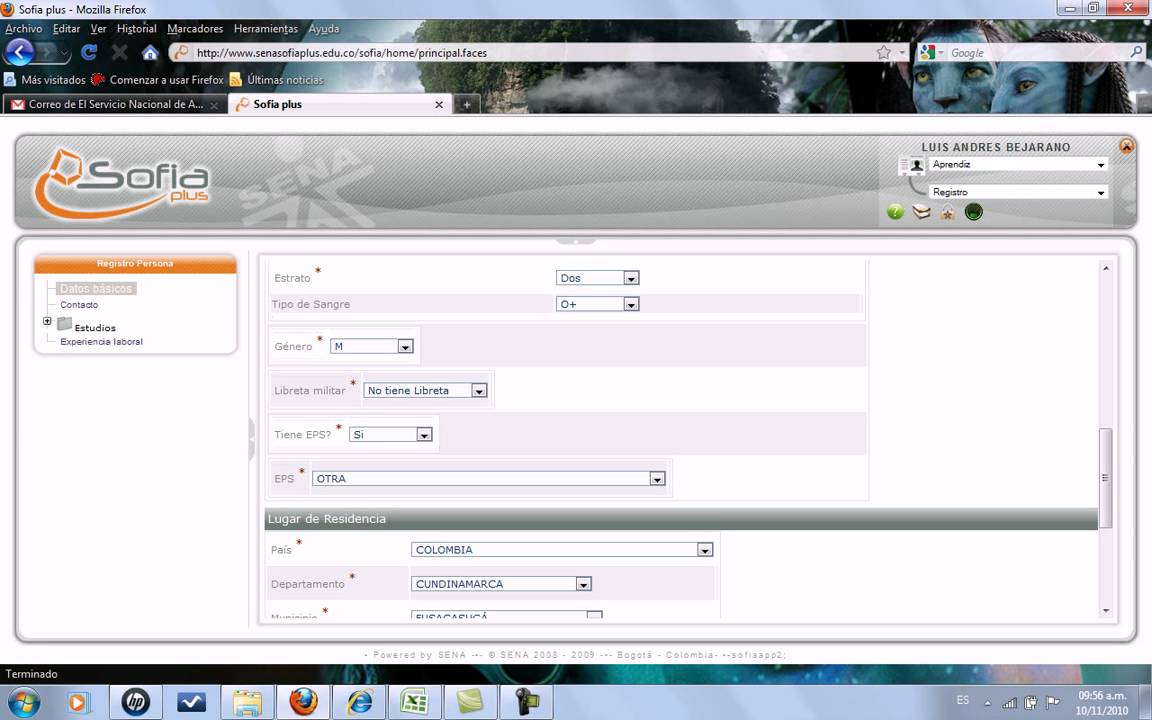
Task: Click network signal tray icon
Action: coord(1009,703)
